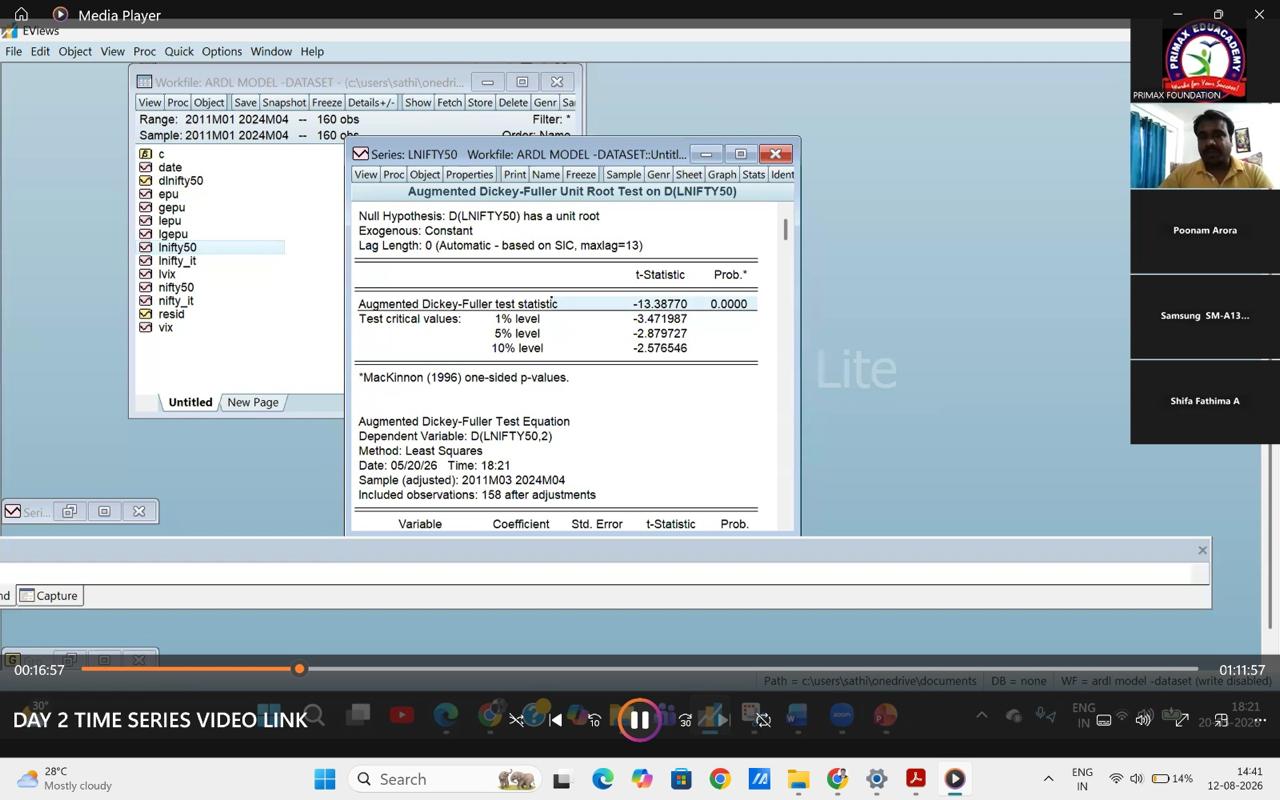Screen dimensions: 1280x800
Task: Jump to the previous track
Action: 555,720
